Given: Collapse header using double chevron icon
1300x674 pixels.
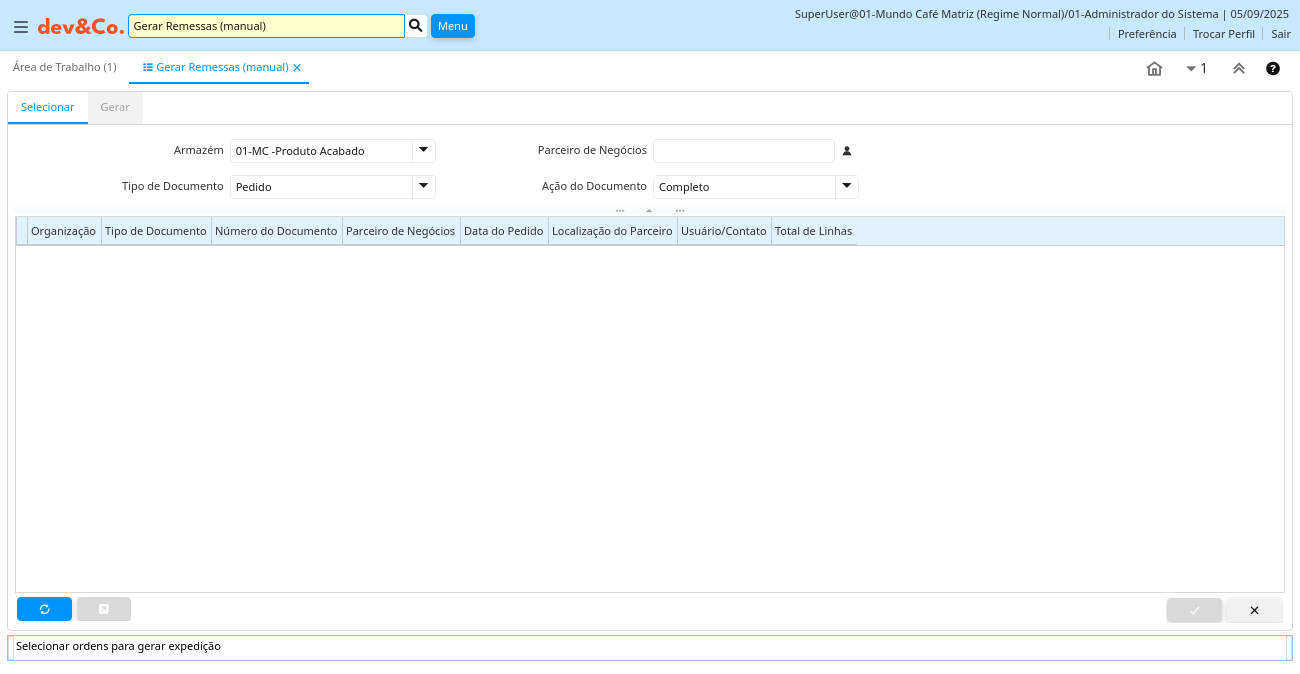Looking at the screenshot, I should [x=1238, y=69].
